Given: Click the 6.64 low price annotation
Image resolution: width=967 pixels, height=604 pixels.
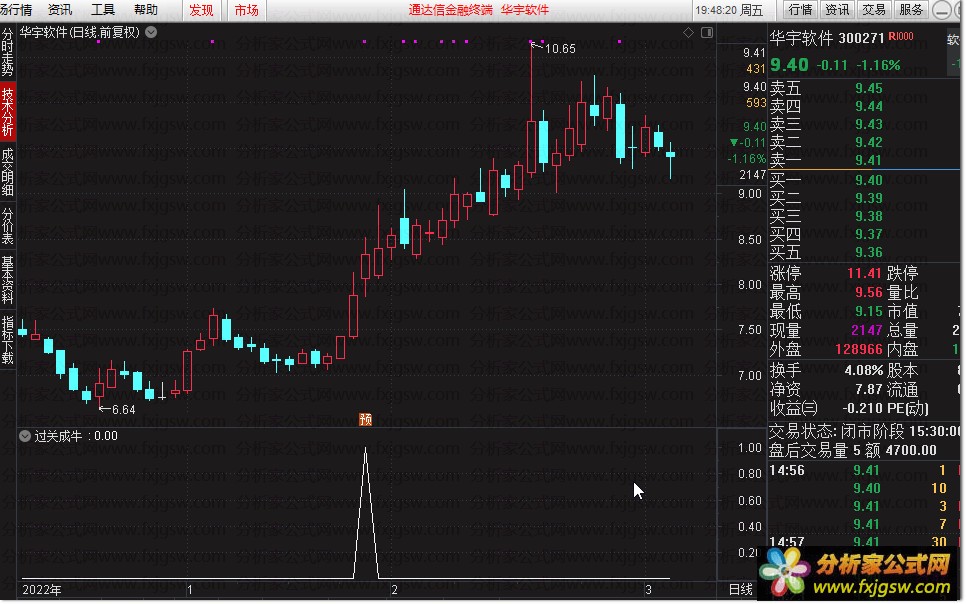Looking at the screenshot, I should point(123,410).
